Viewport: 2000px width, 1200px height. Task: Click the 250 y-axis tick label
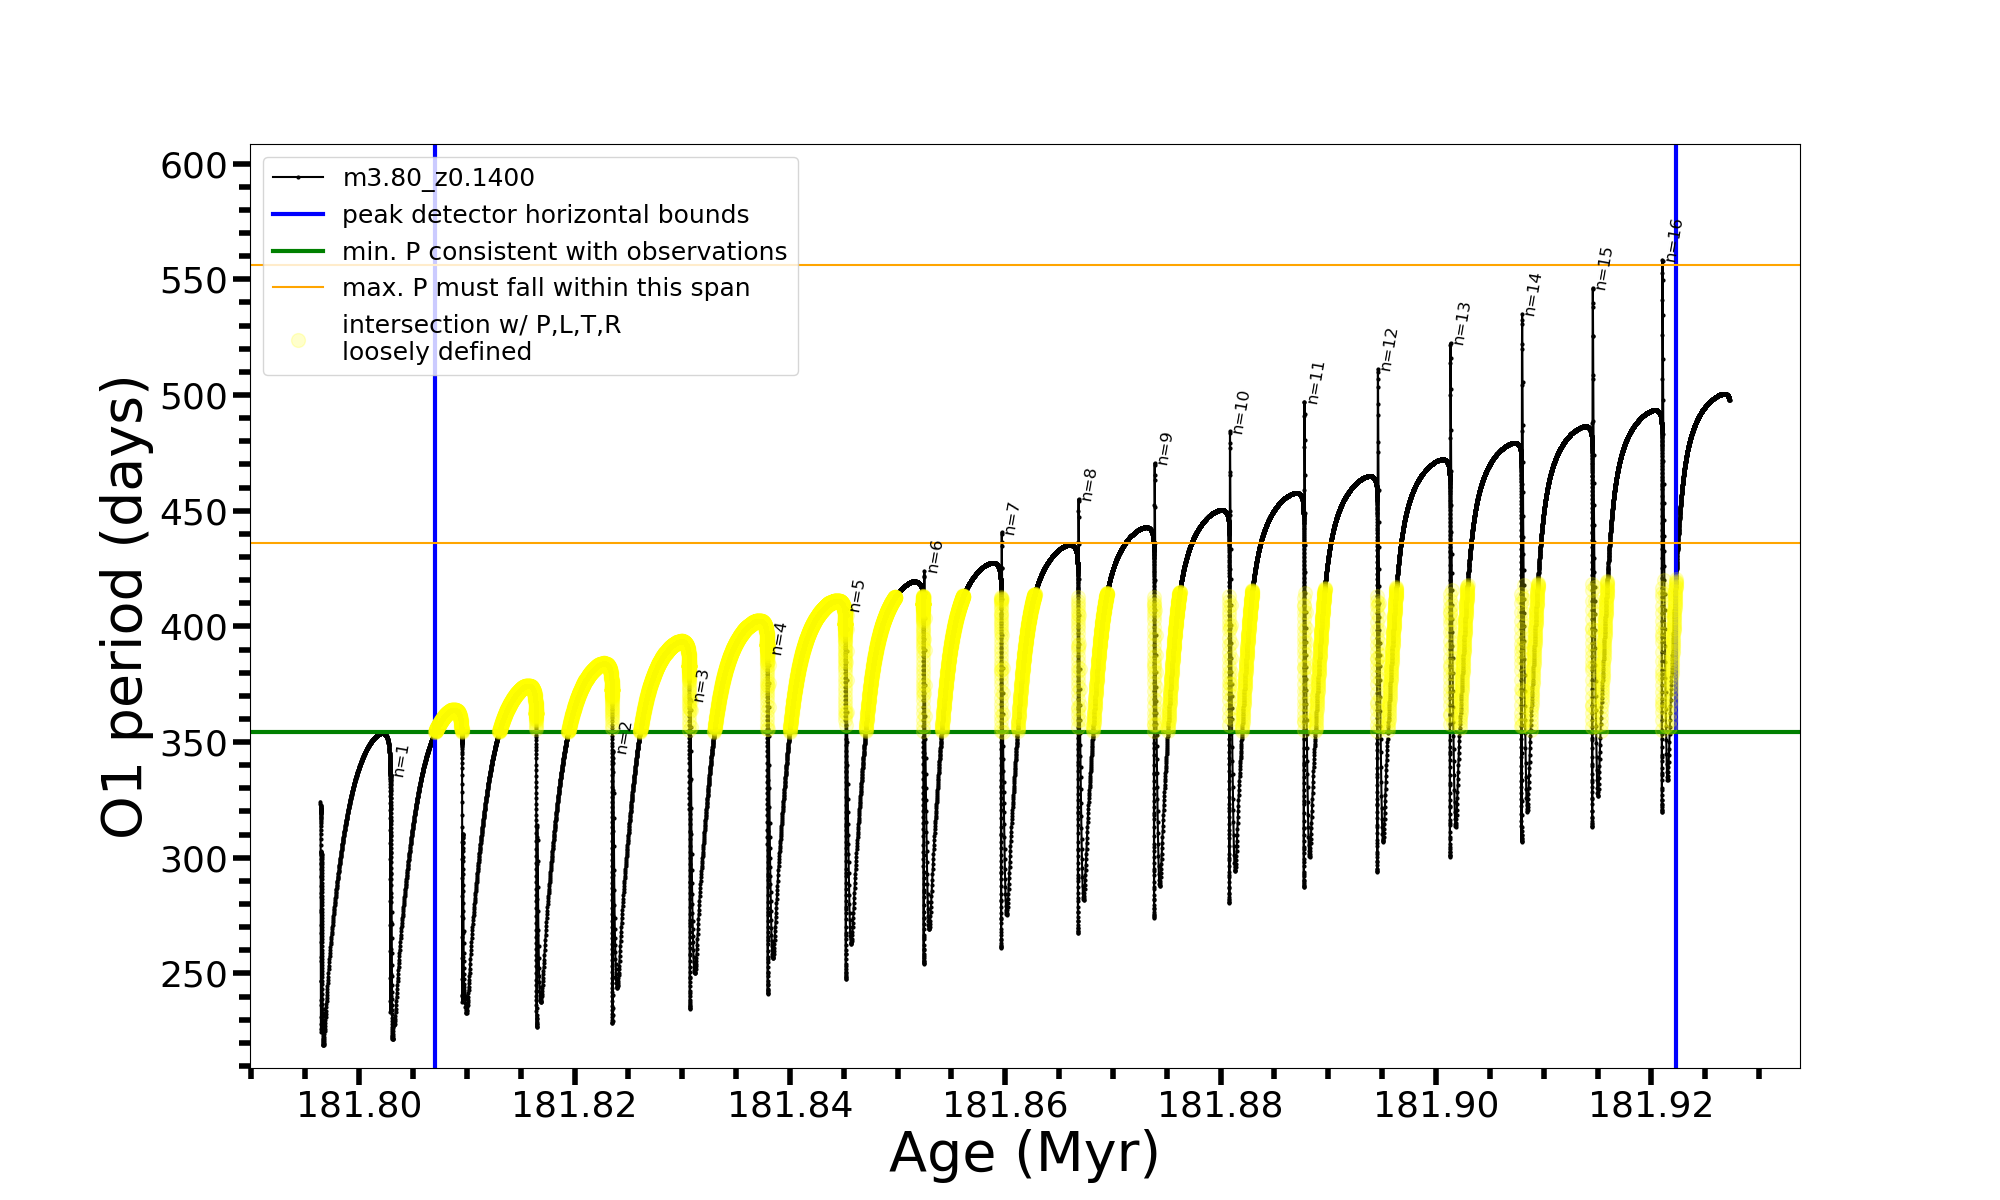pos(194,975)
